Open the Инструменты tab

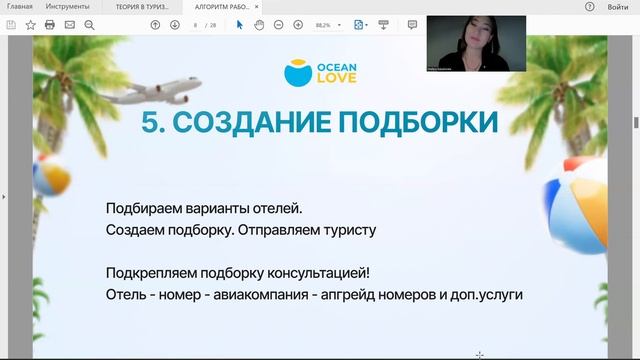pyautogui.click(x=67, y=7)
